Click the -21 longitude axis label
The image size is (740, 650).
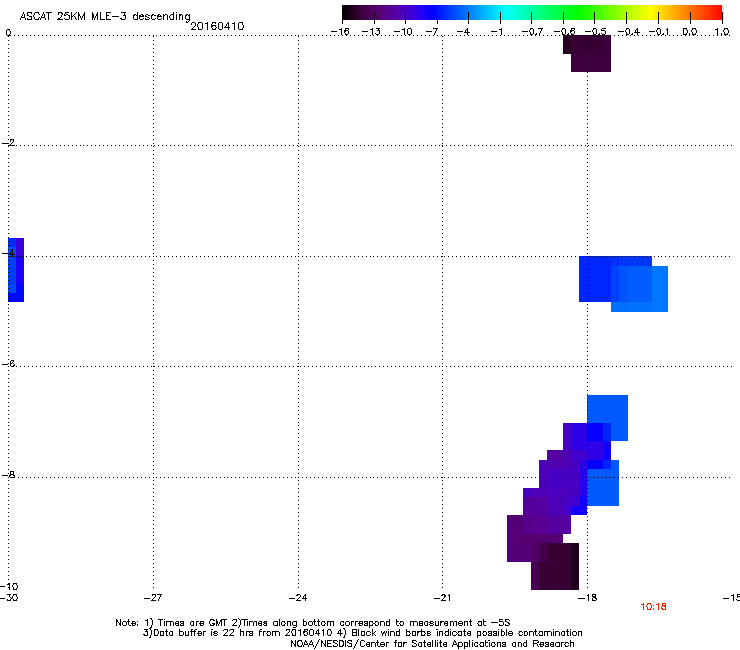[x=442, y=598]
